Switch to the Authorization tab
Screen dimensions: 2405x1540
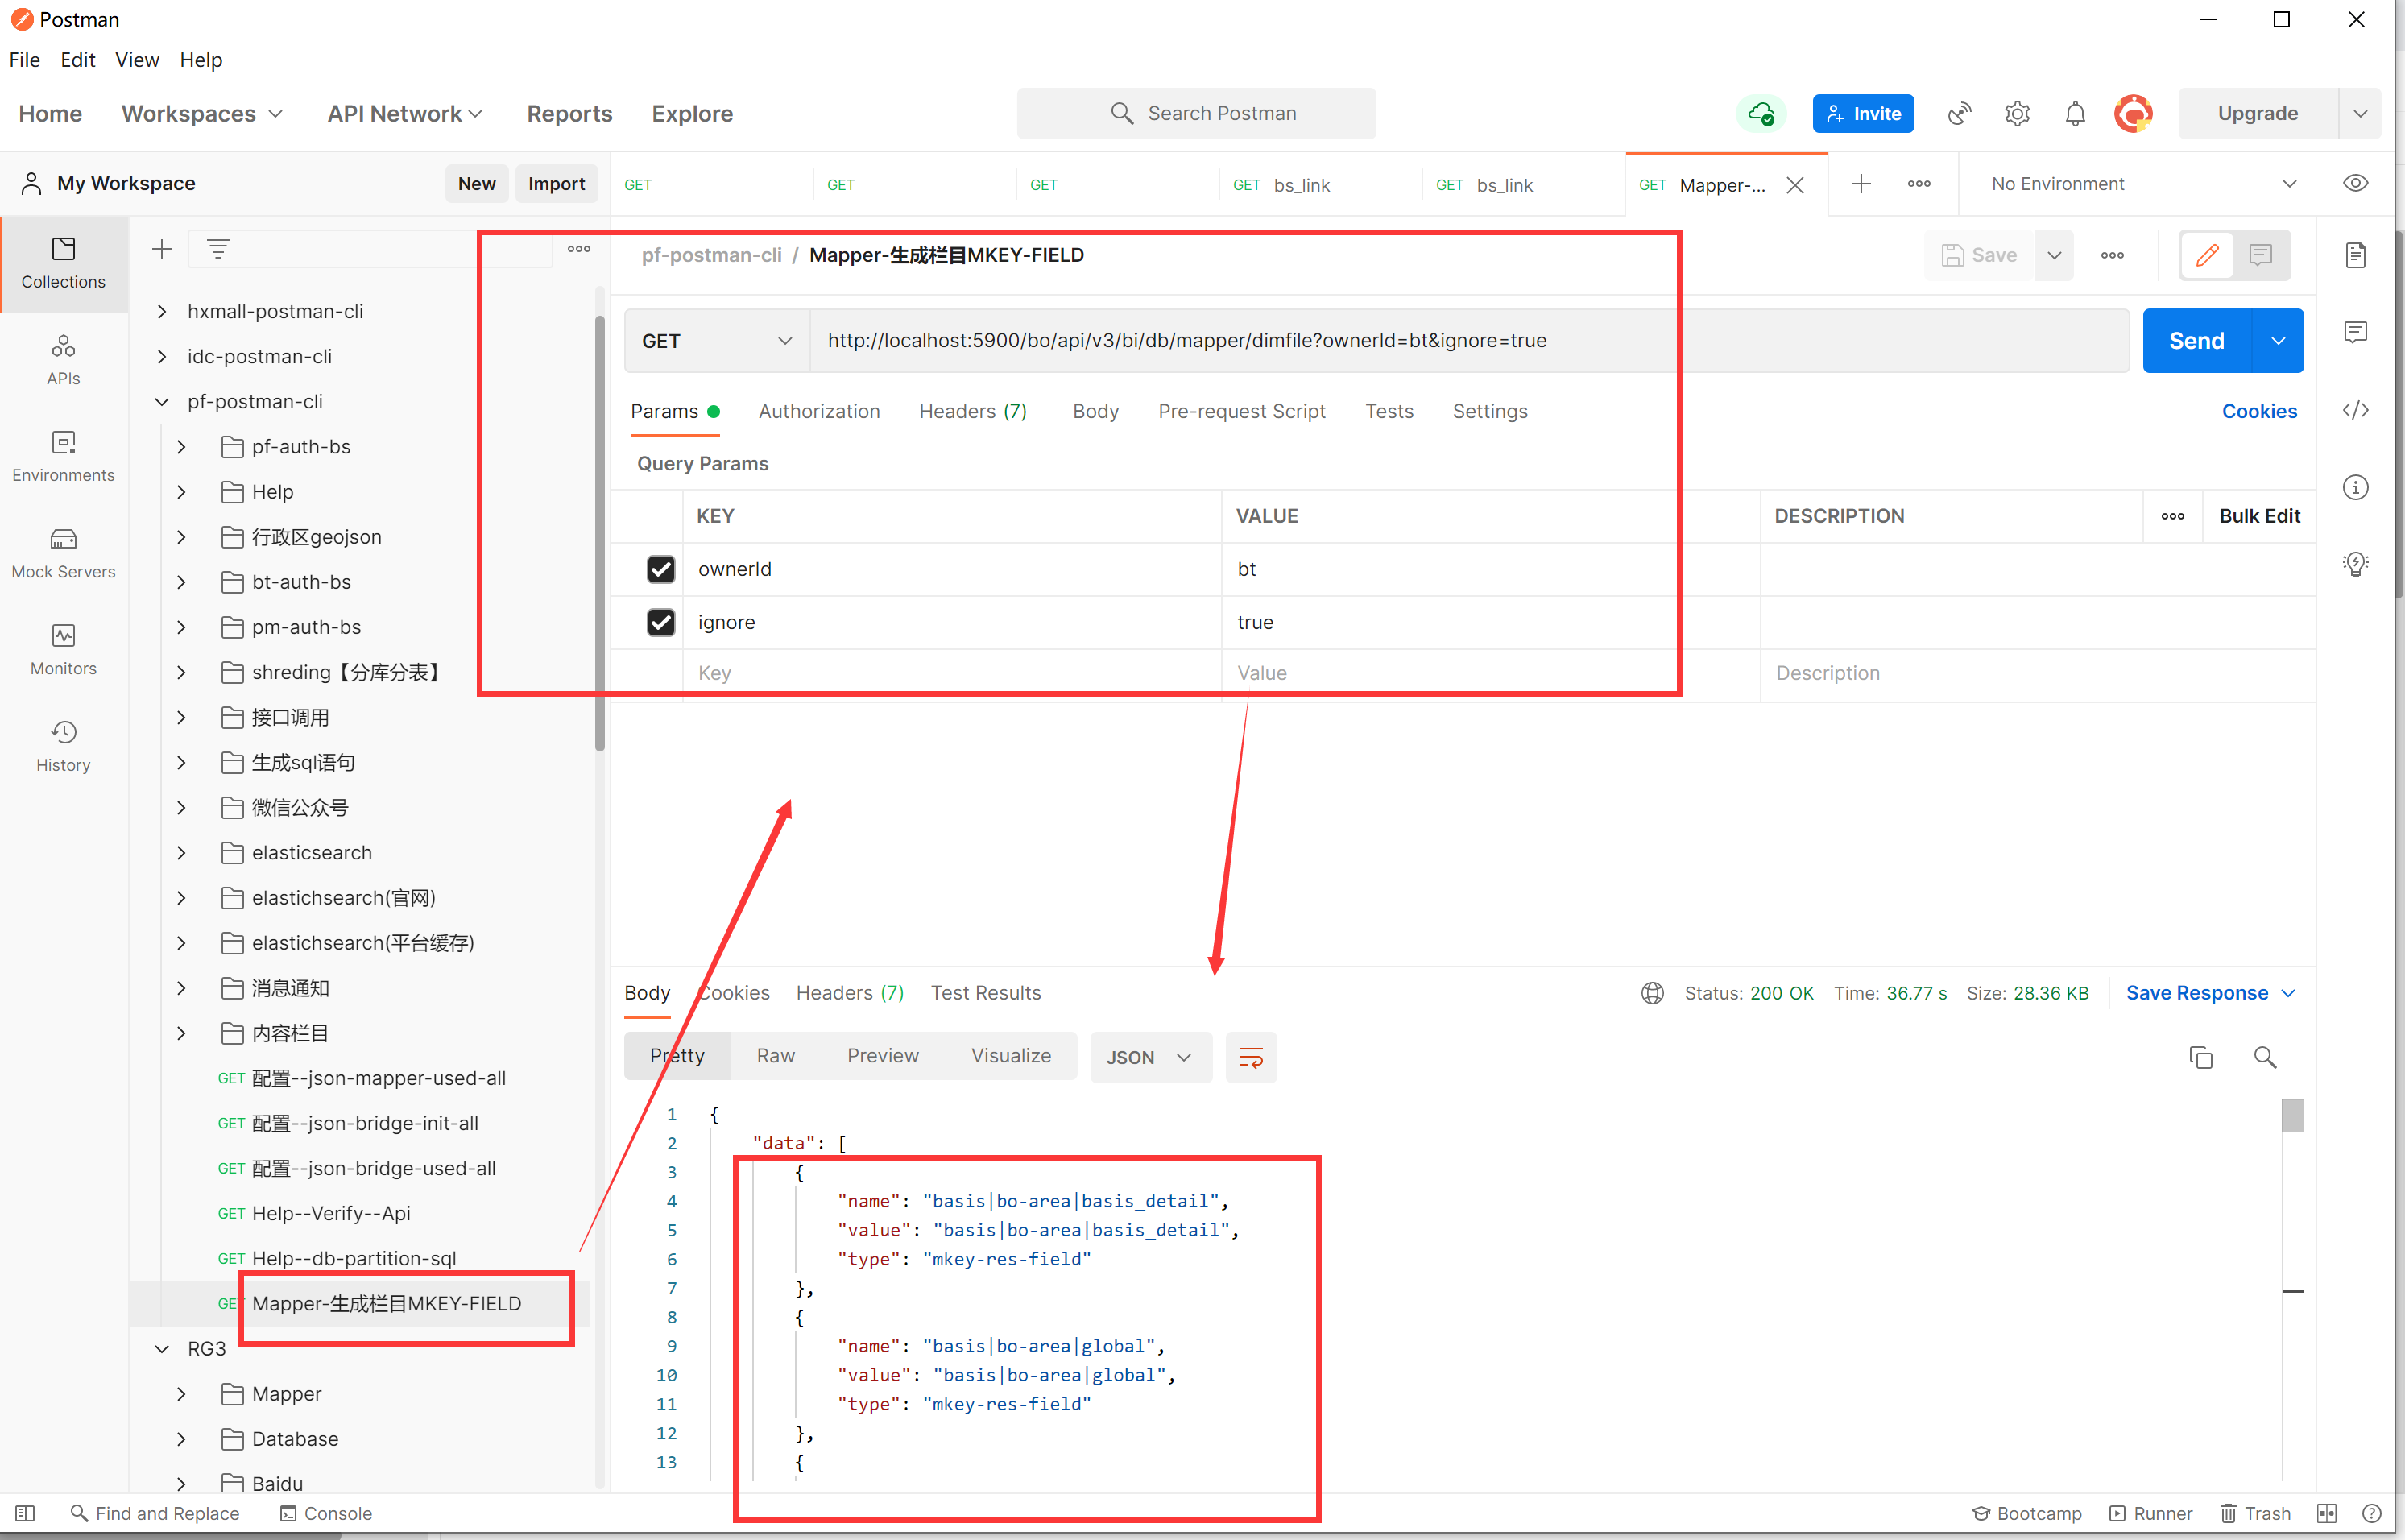coord(819,411)
